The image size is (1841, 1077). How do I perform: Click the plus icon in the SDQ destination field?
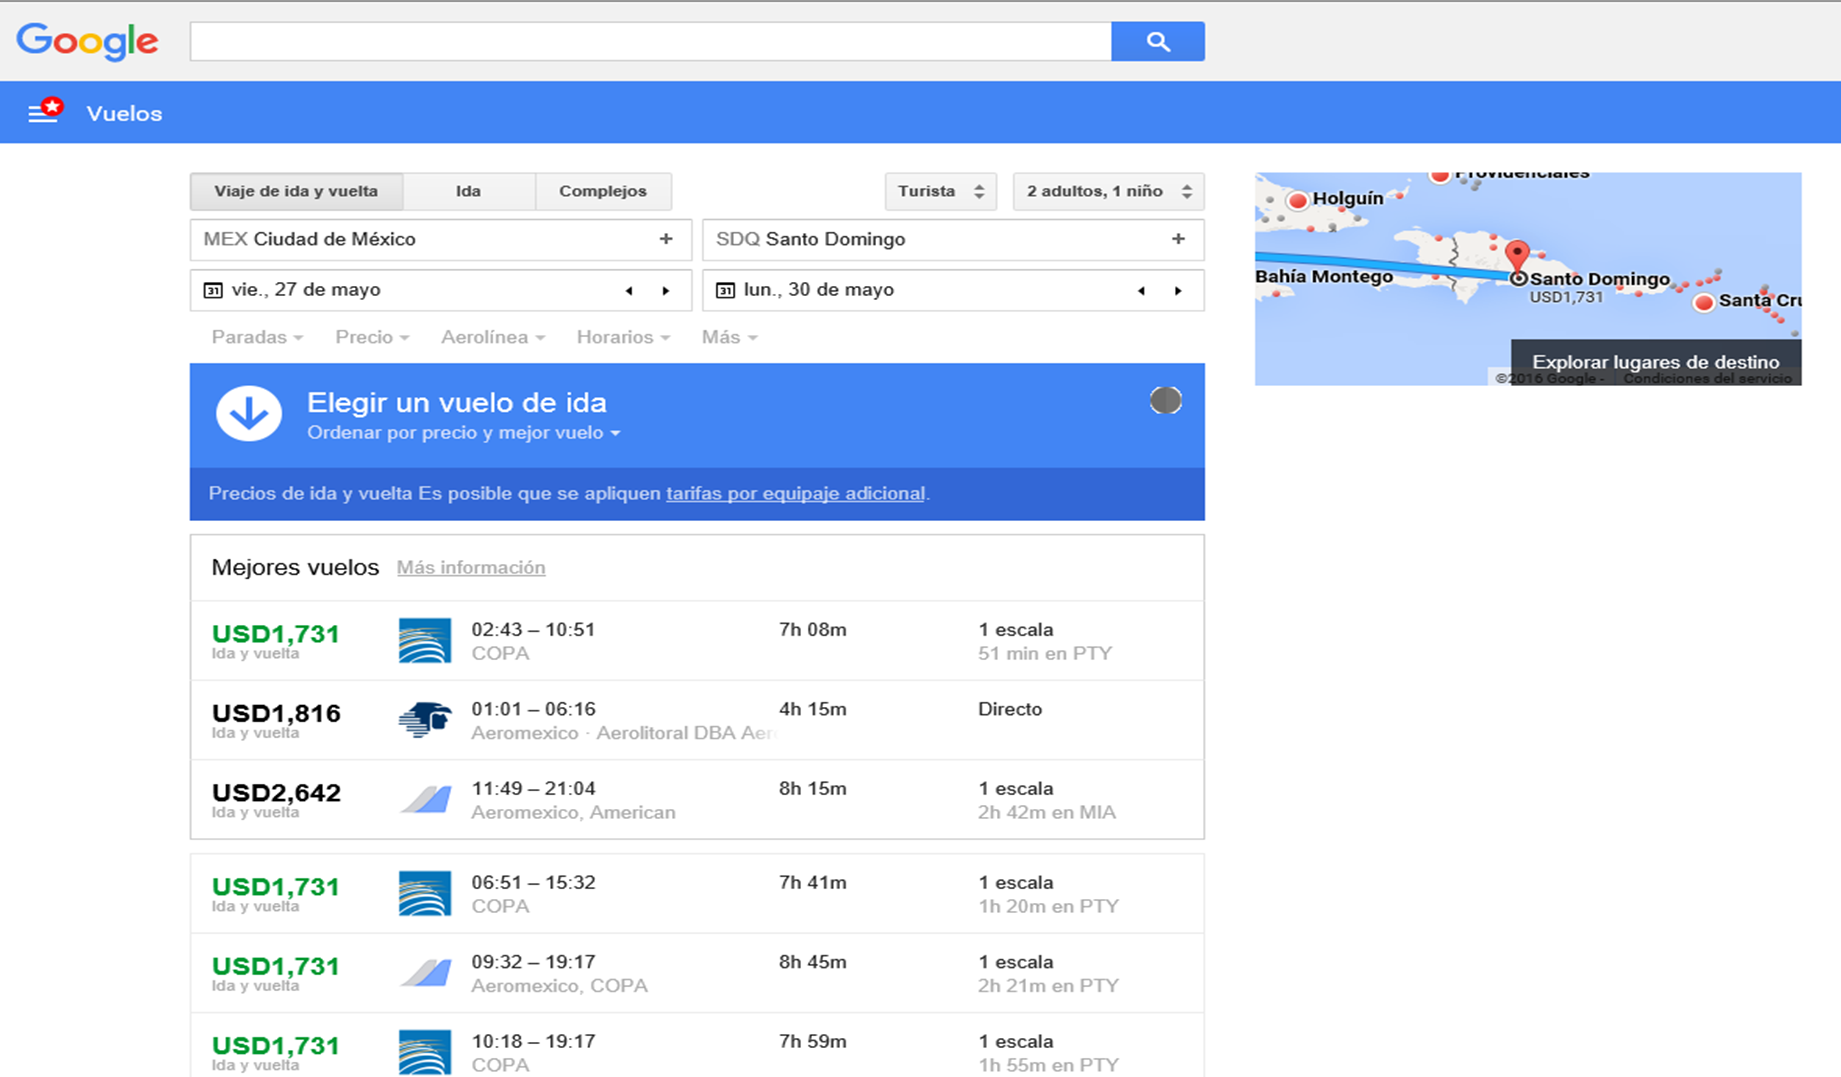coord(1178,239)
